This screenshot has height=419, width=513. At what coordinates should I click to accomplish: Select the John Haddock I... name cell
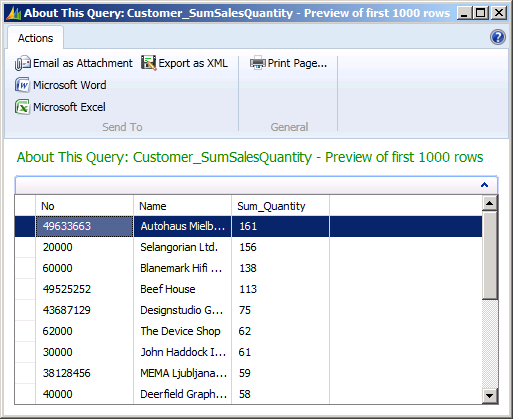(182, 352)
